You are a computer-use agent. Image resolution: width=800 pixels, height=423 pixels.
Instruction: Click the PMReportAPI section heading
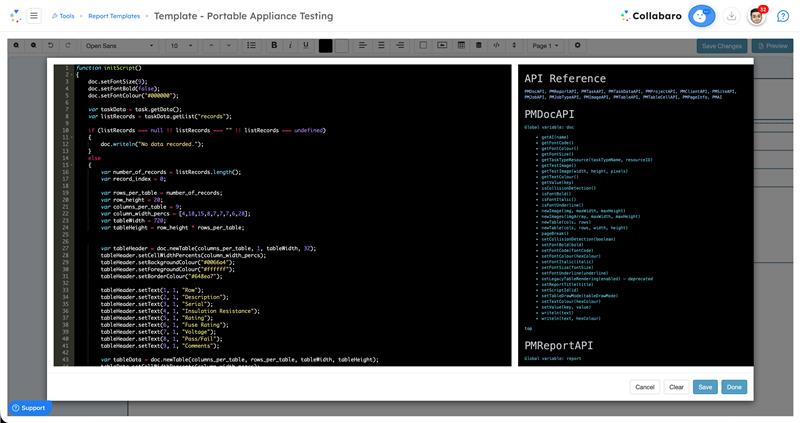559,345
